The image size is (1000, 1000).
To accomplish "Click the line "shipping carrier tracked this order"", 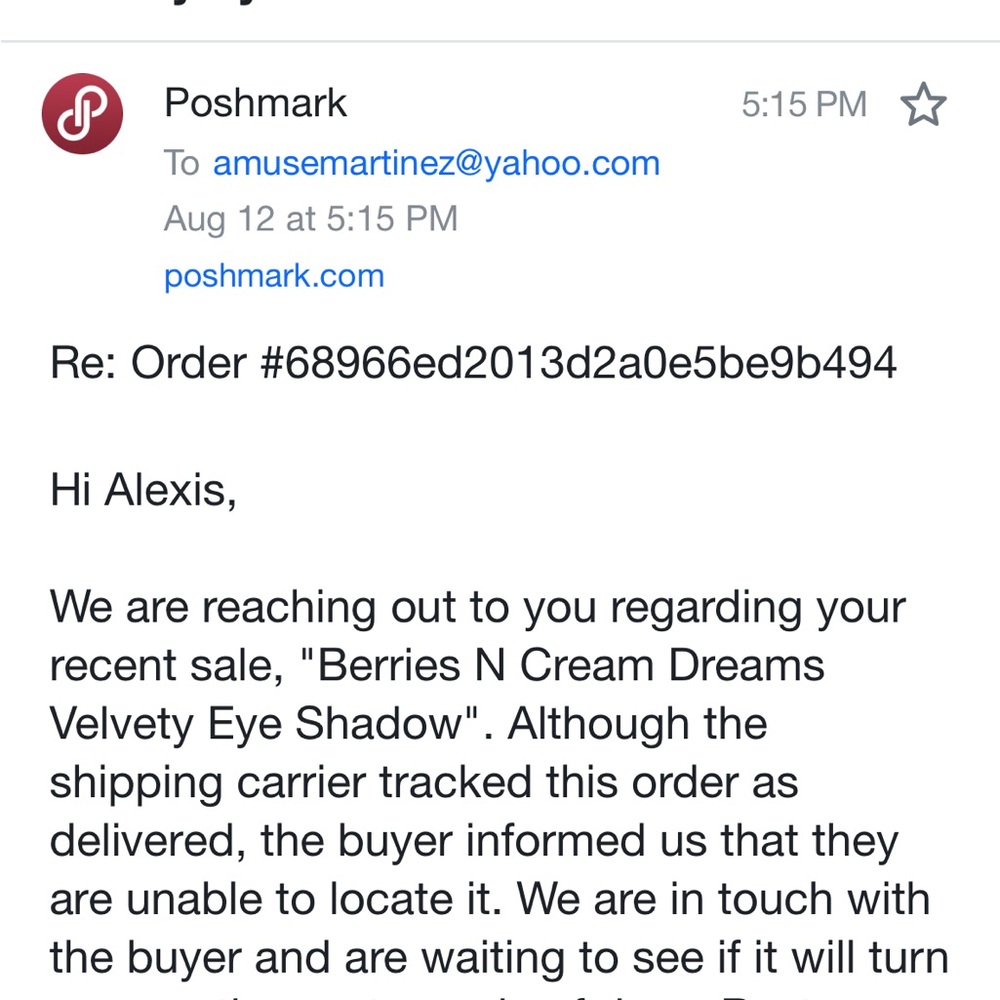I will (424, 782).
